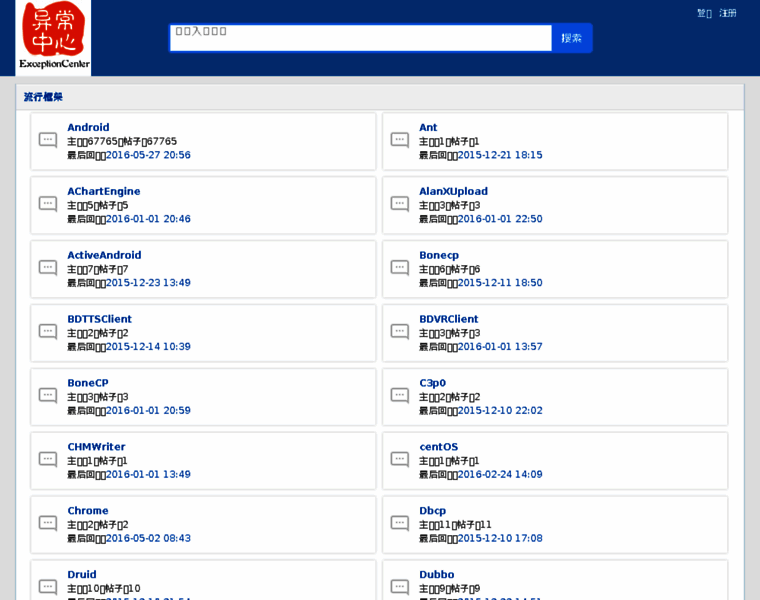Image resolution: width=760 pixels, height=600 pixels.
Task: Click the ExceptionCenter logo
Action: coord(53,37)
